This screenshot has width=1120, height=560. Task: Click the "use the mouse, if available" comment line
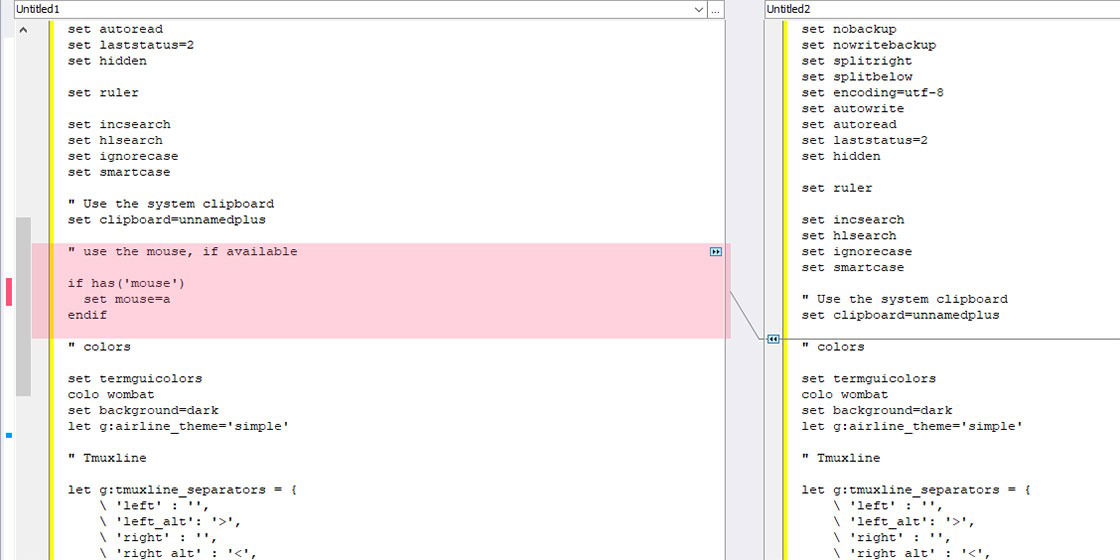click(183, 251)
